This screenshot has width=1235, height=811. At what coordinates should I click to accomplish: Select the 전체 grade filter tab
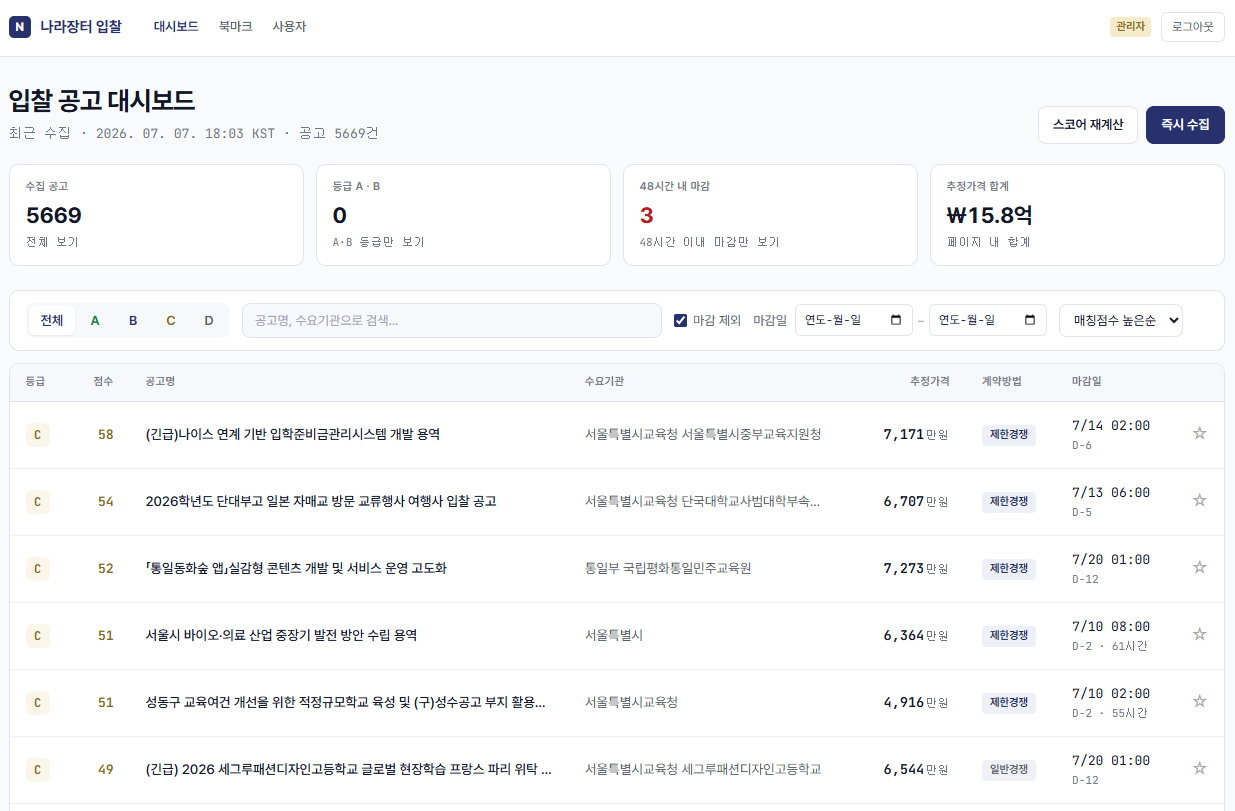52,320
